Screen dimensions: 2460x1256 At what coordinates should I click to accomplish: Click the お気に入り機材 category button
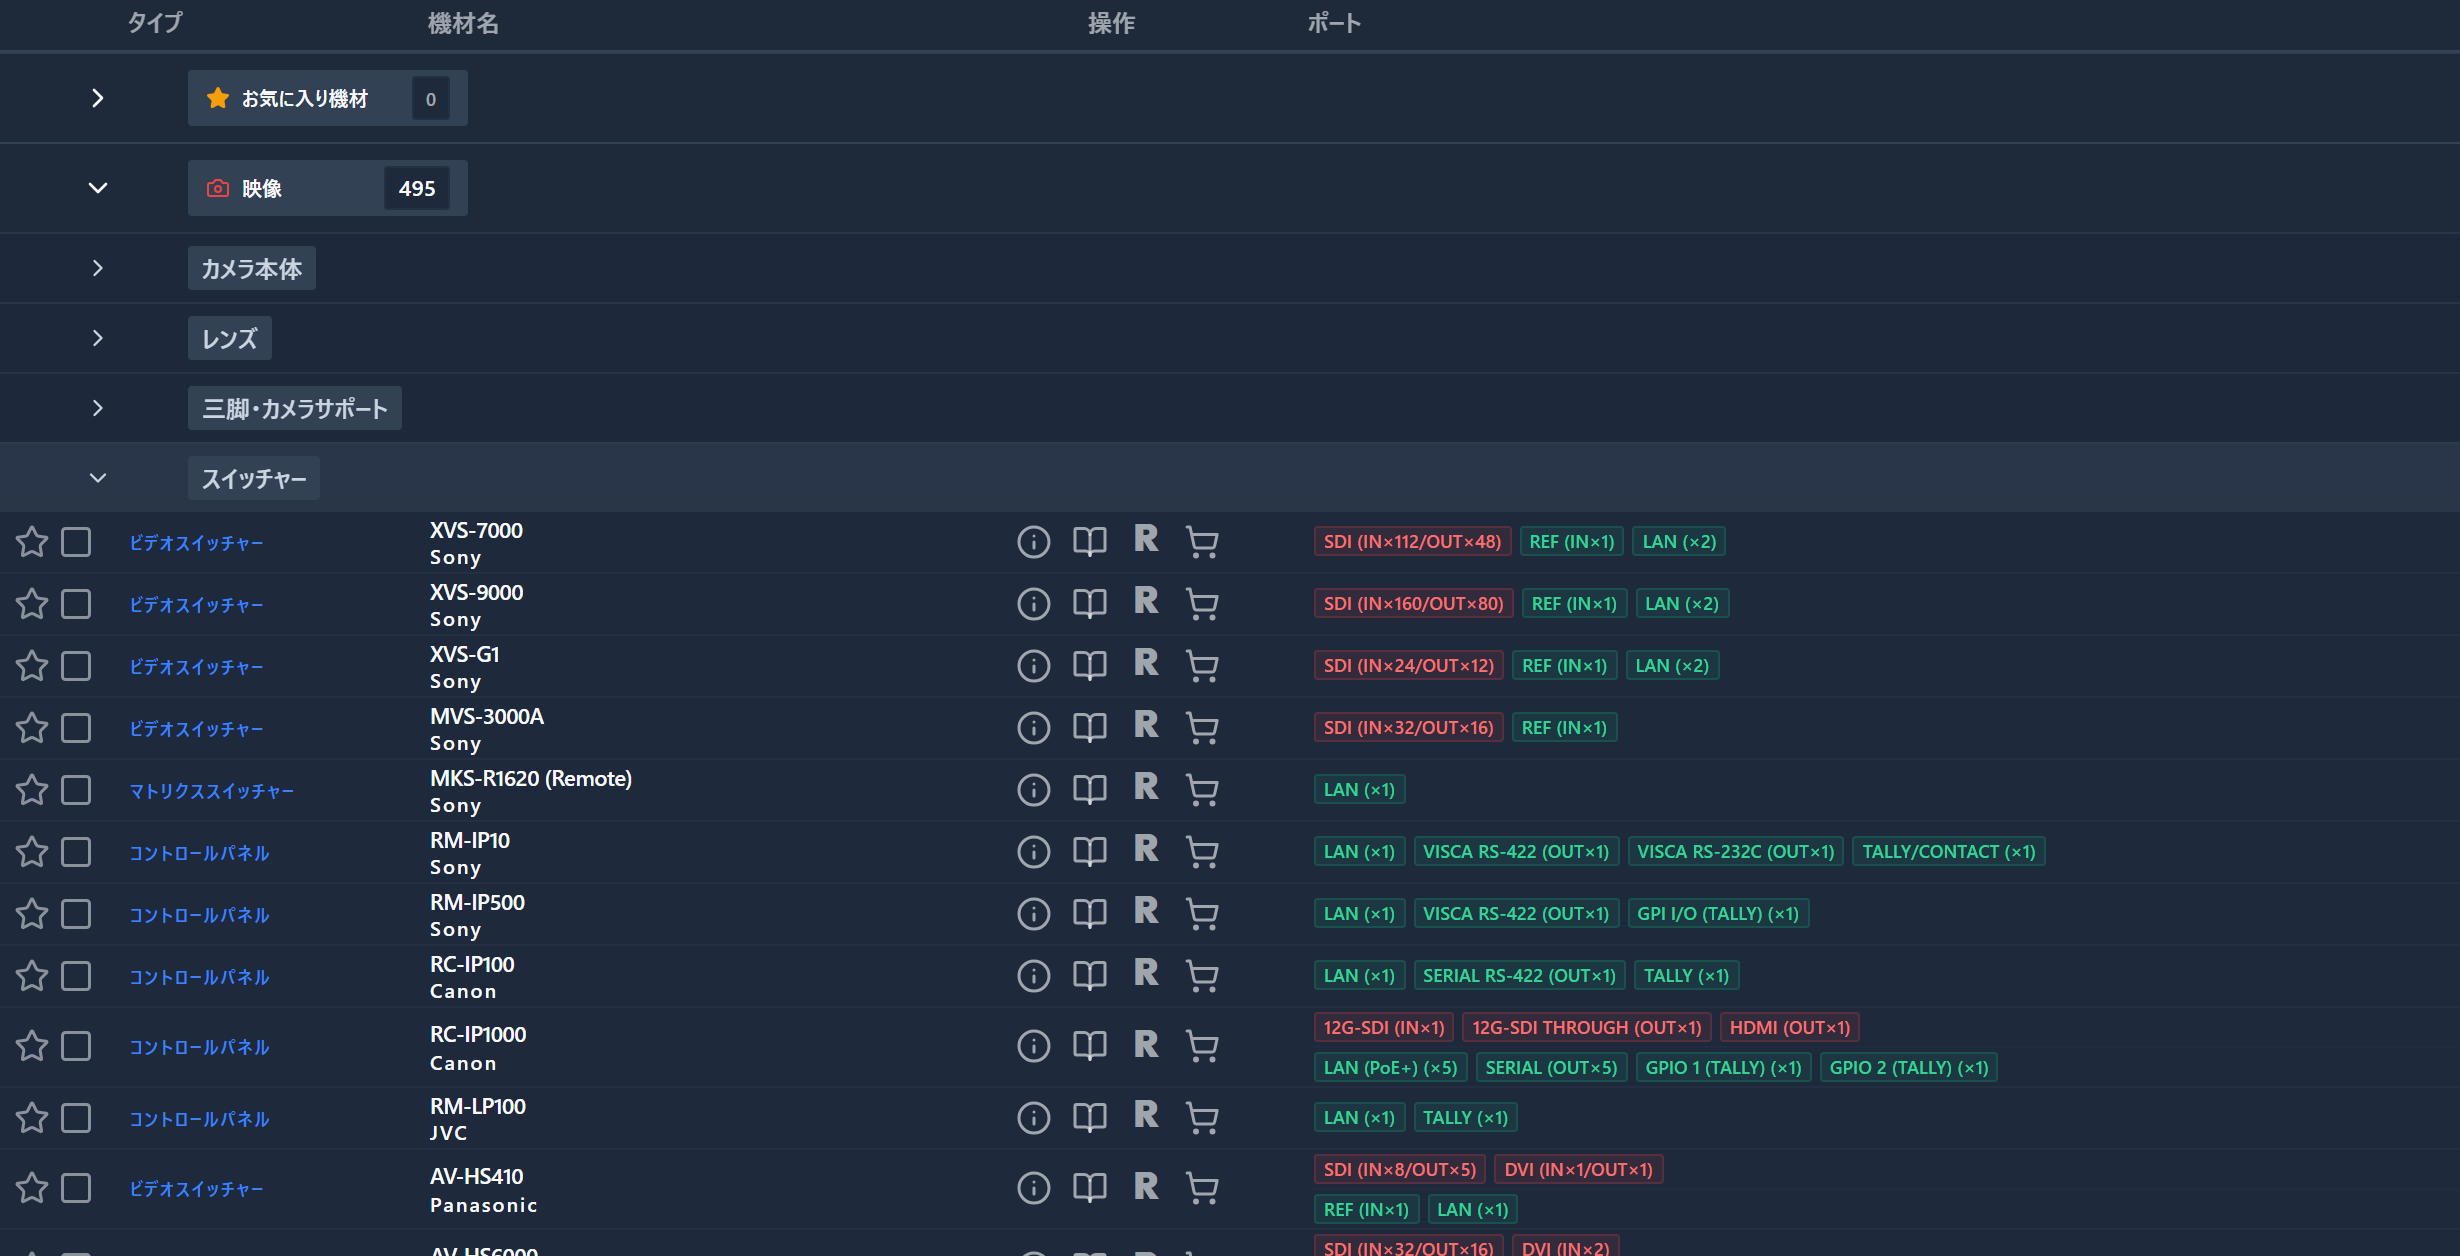[327, 98]
